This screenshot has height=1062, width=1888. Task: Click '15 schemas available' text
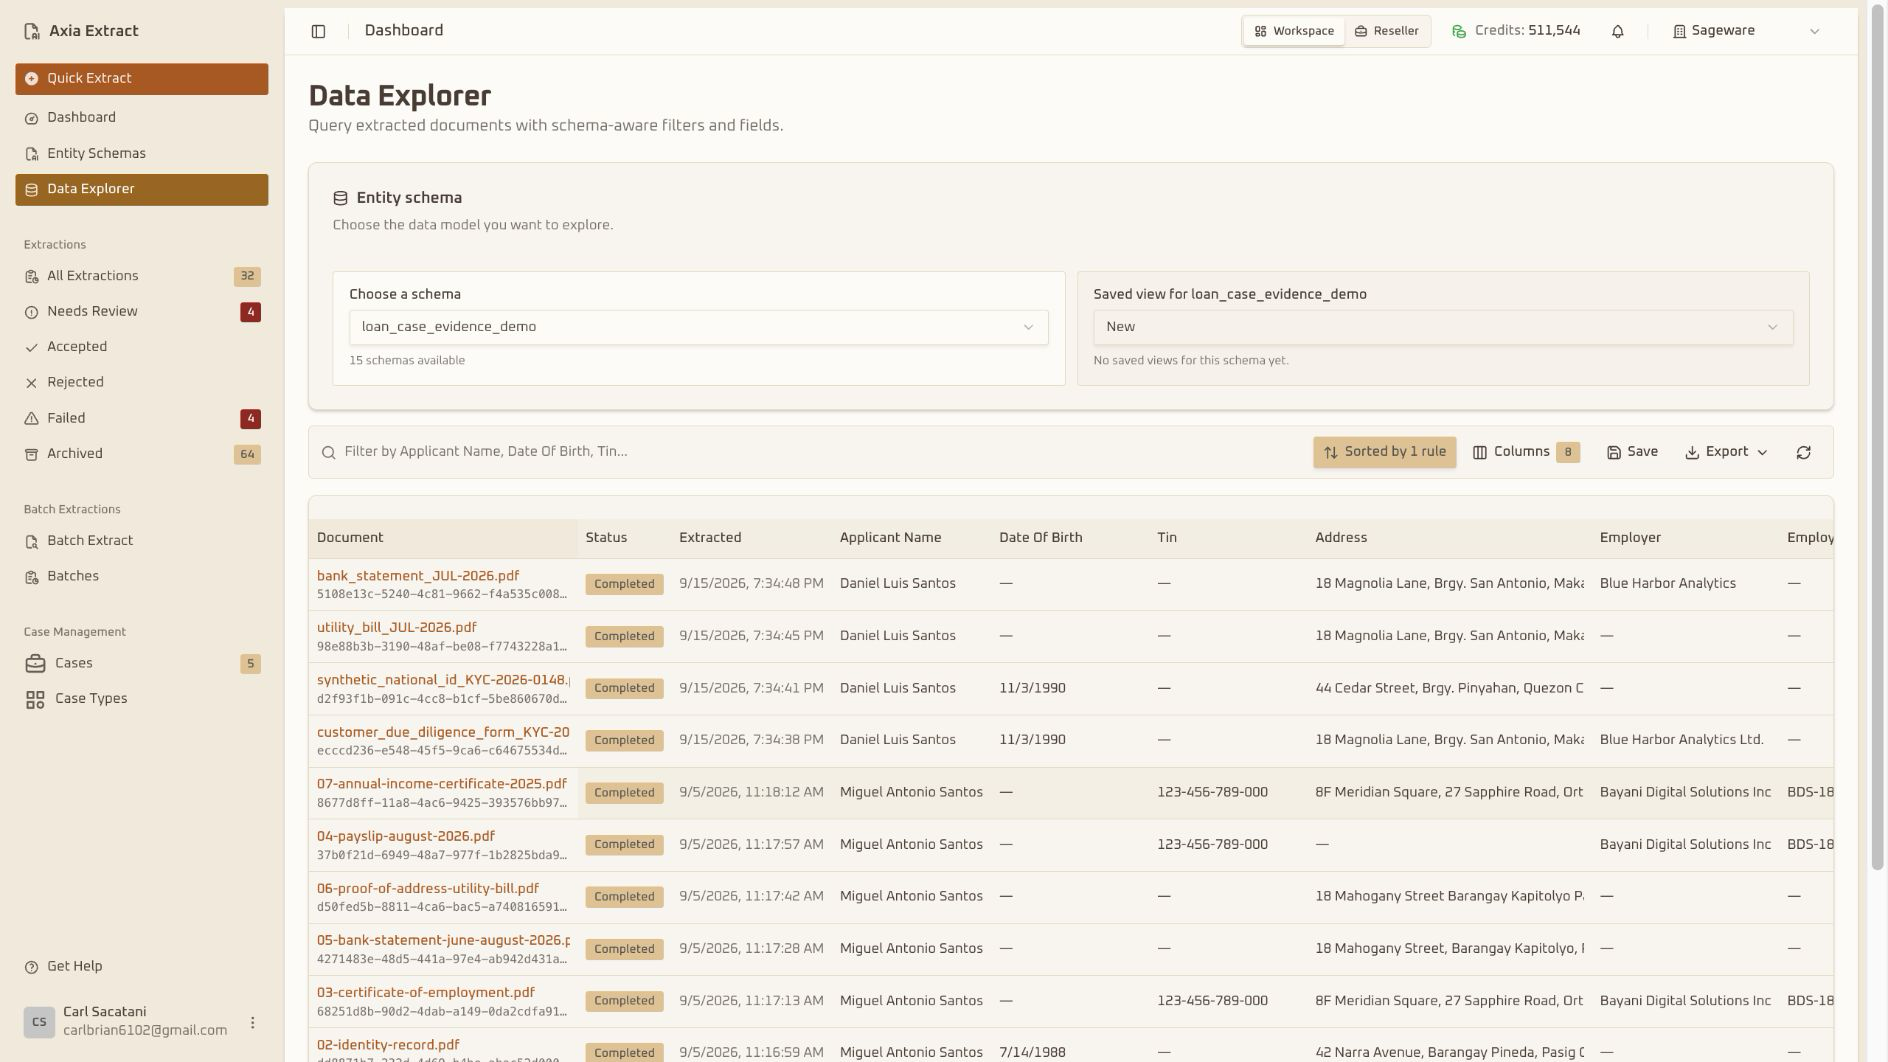coord(407,361)
